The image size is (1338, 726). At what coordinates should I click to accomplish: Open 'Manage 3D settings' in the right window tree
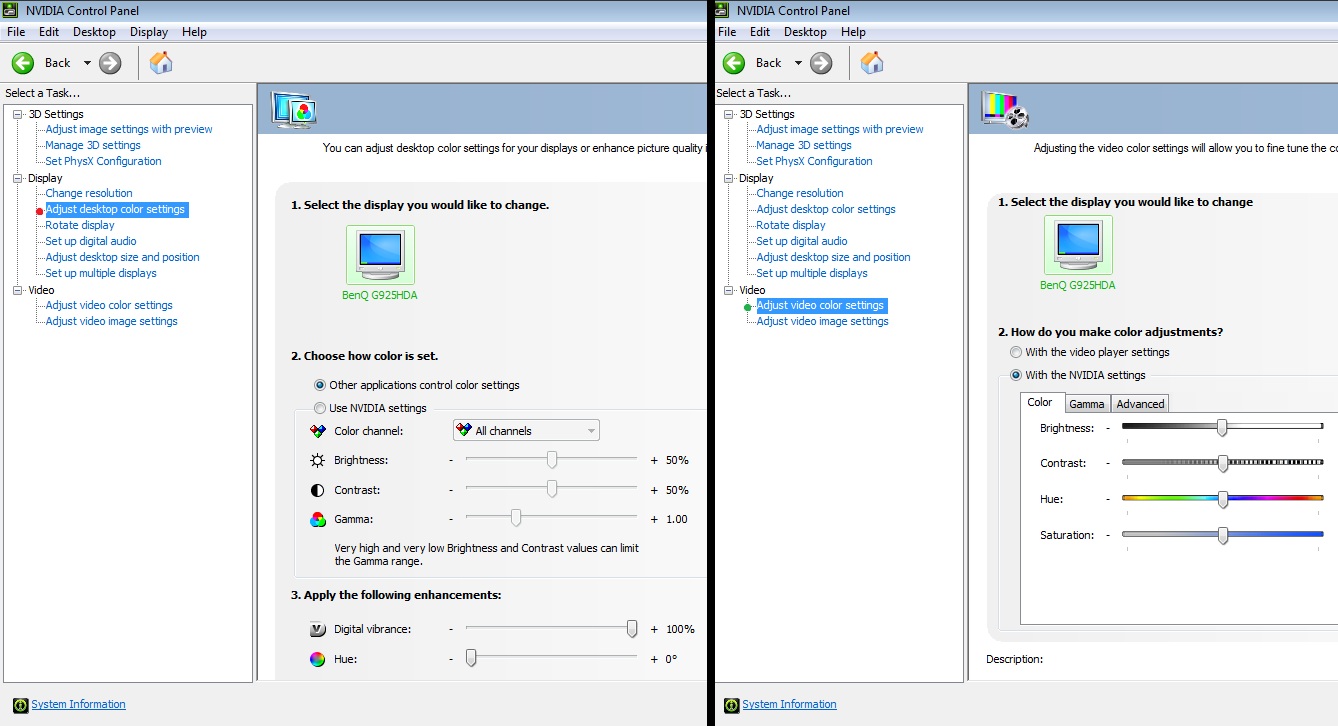(804, 145)
